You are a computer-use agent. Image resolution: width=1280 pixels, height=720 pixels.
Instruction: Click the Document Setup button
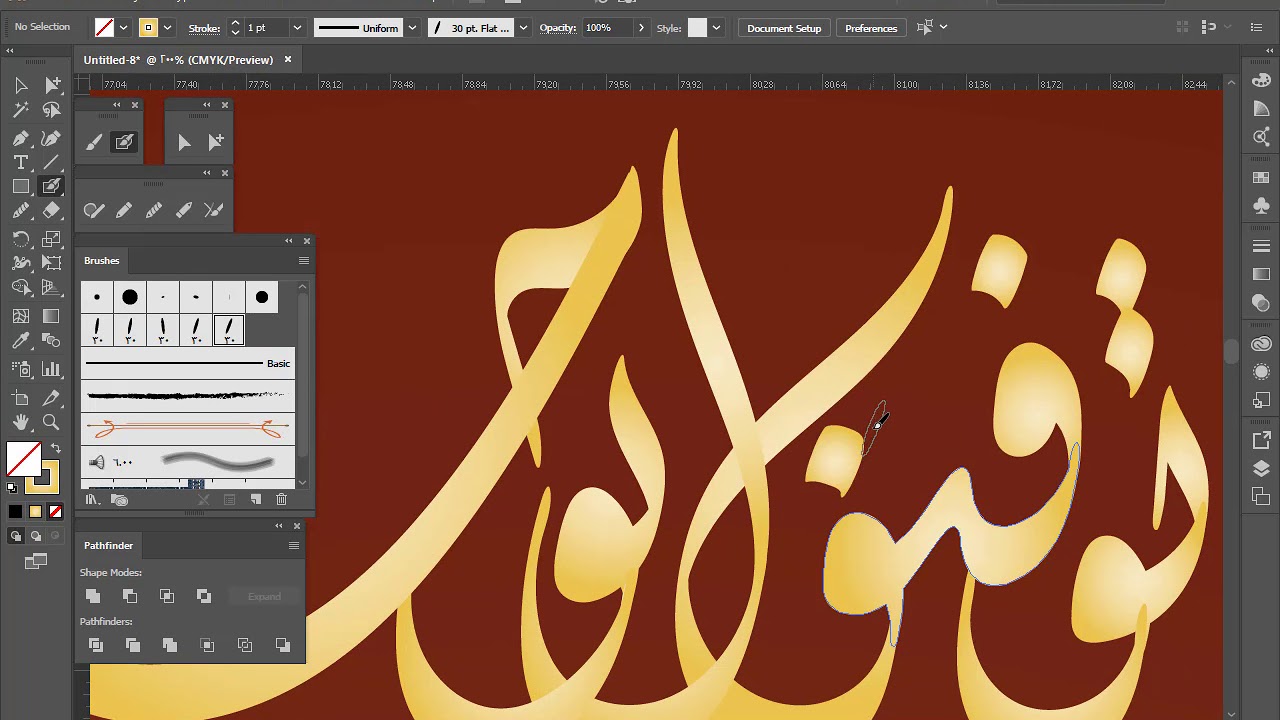tap(784, 28)
